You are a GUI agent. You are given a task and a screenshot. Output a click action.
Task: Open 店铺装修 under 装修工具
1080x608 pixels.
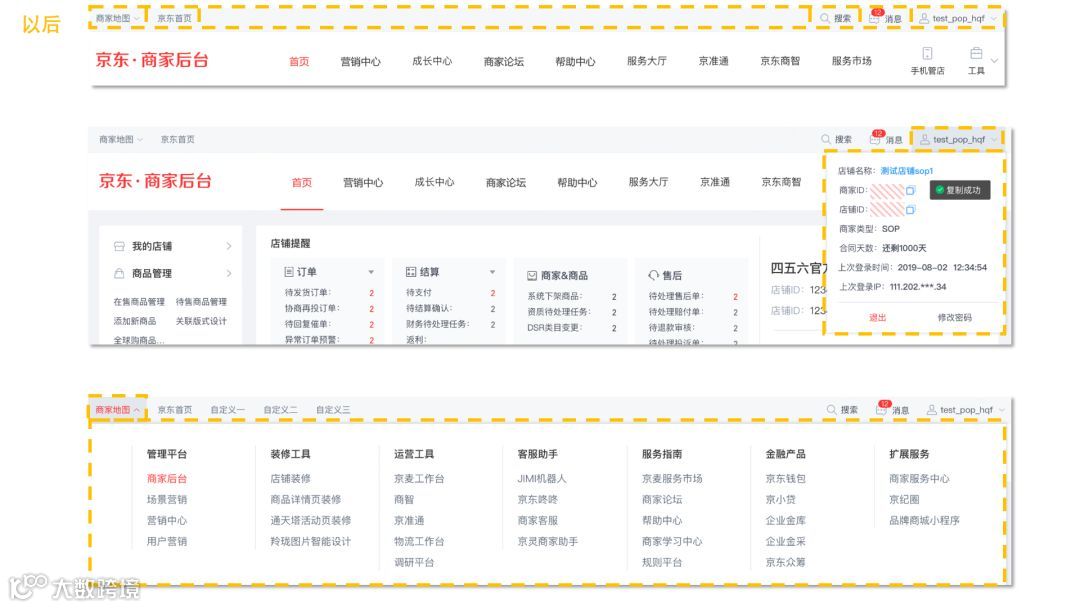291,479
